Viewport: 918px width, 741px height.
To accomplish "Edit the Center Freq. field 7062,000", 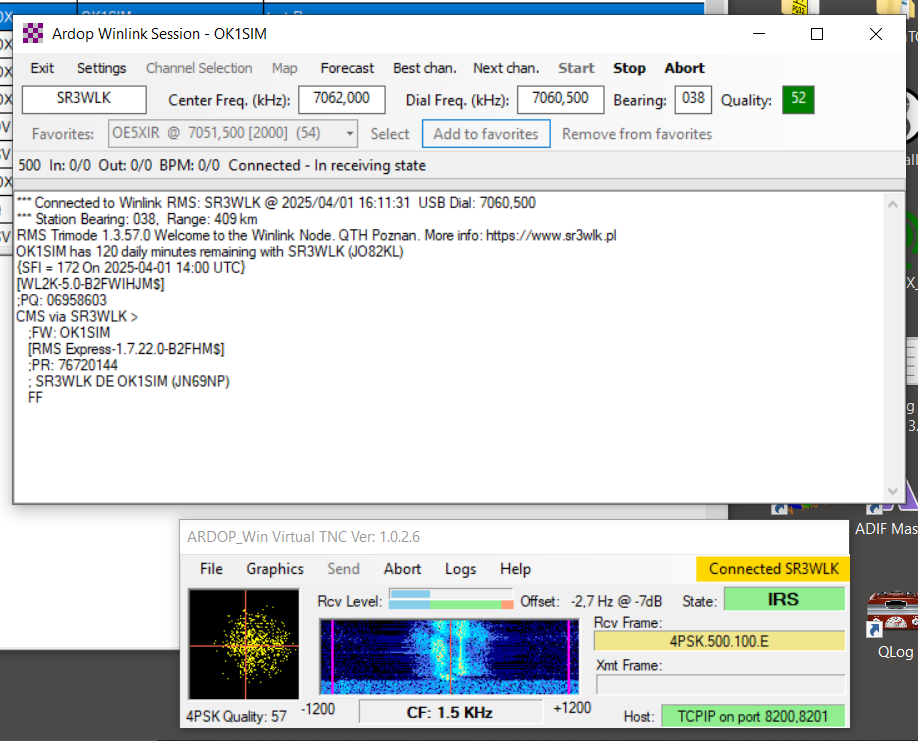I will 341,99.
